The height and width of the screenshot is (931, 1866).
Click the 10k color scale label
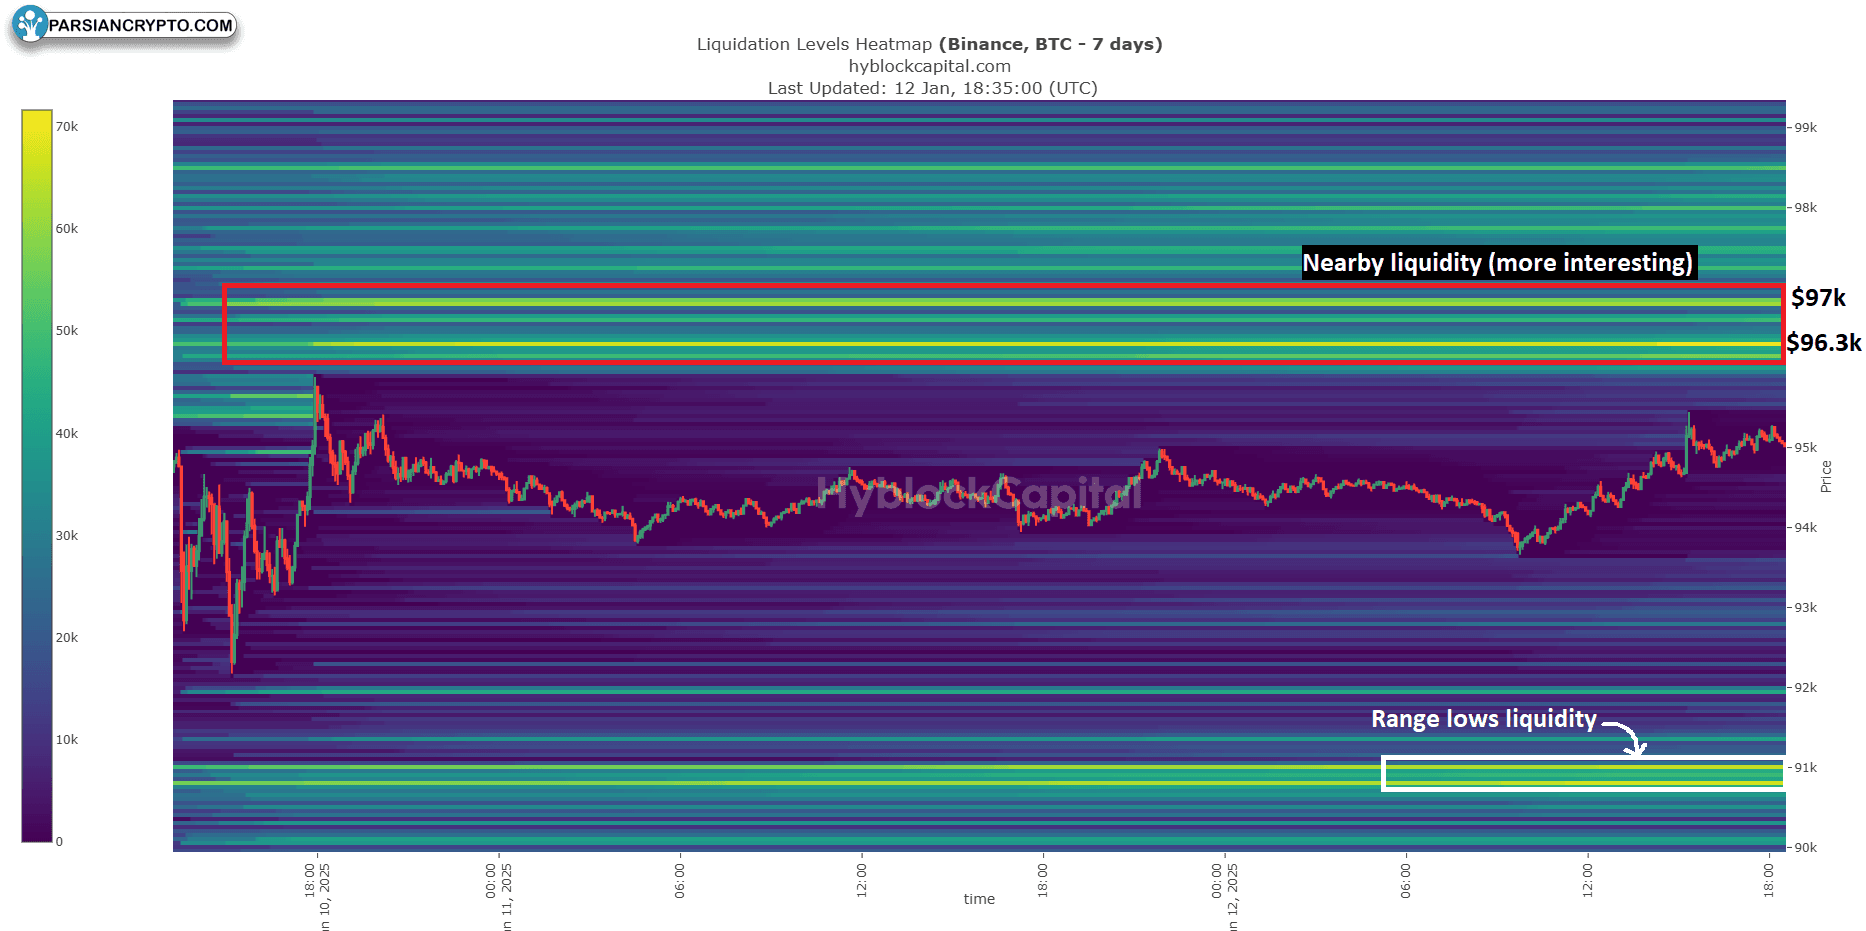coord(67,740)
